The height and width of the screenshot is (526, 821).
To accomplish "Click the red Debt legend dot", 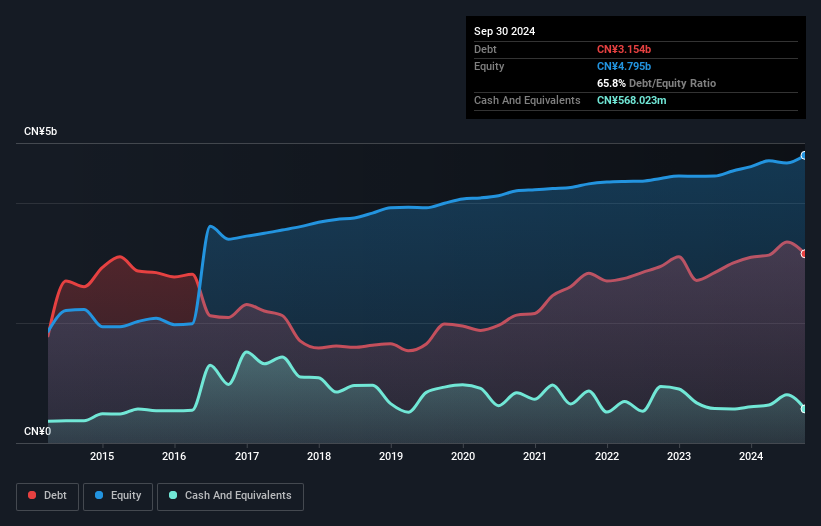I will 32,495.
